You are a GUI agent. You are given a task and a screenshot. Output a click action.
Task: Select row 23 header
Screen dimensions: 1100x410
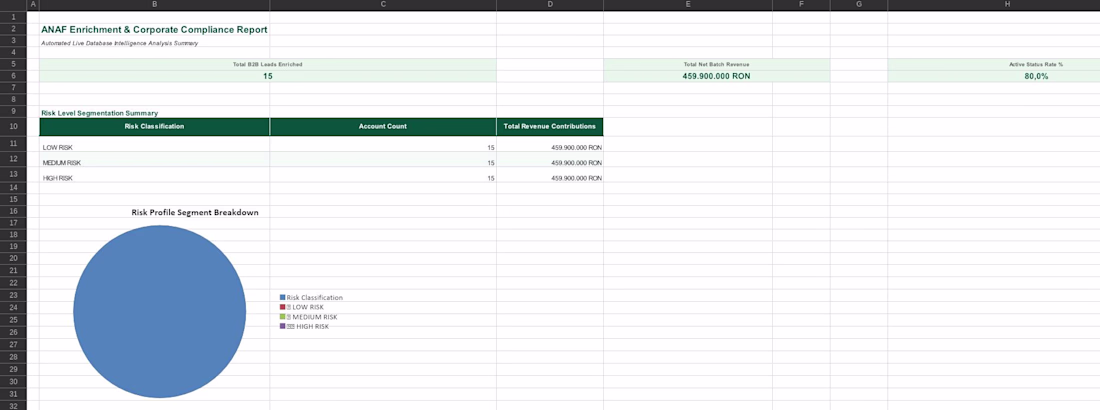13,296
